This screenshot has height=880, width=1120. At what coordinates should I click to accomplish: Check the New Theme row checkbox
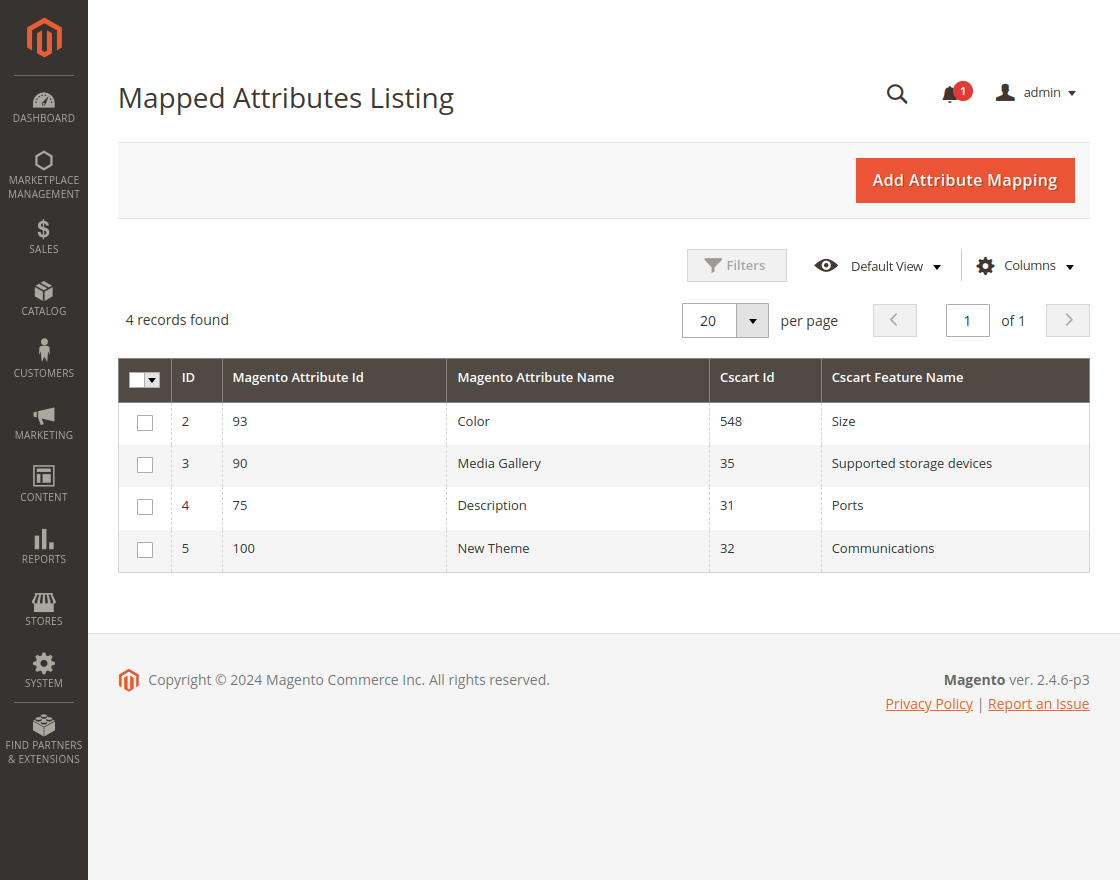click(x=145, y=550)
